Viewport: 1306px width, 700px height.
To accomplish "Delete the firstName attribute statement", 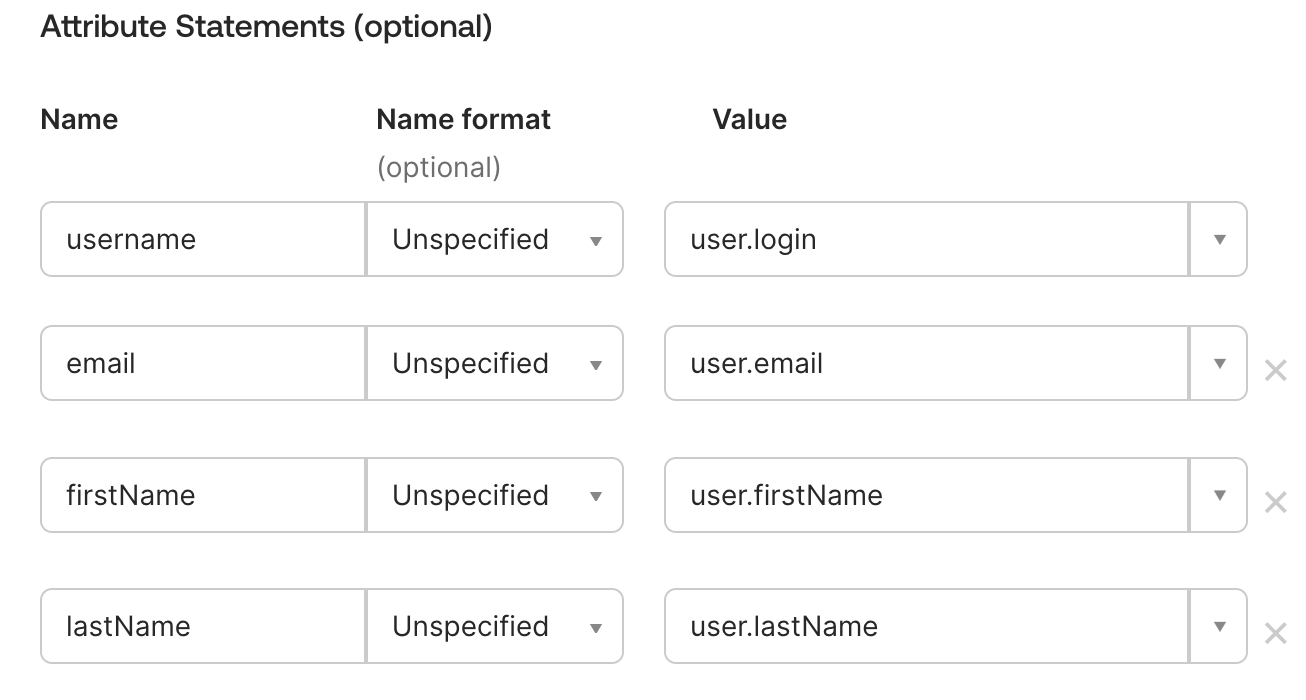I will click(1277, 501).
